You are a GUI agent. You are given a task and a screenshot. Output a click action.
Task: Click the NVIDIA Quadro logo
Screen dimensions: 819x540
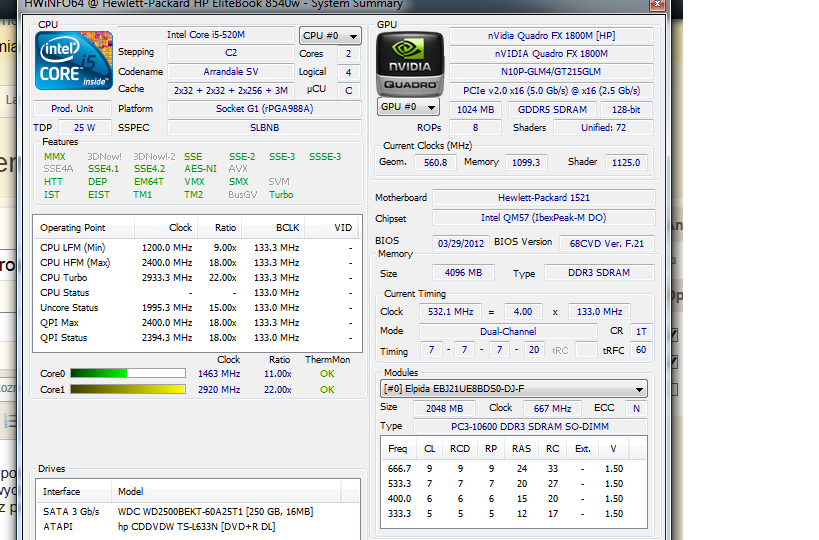[410, 63]
